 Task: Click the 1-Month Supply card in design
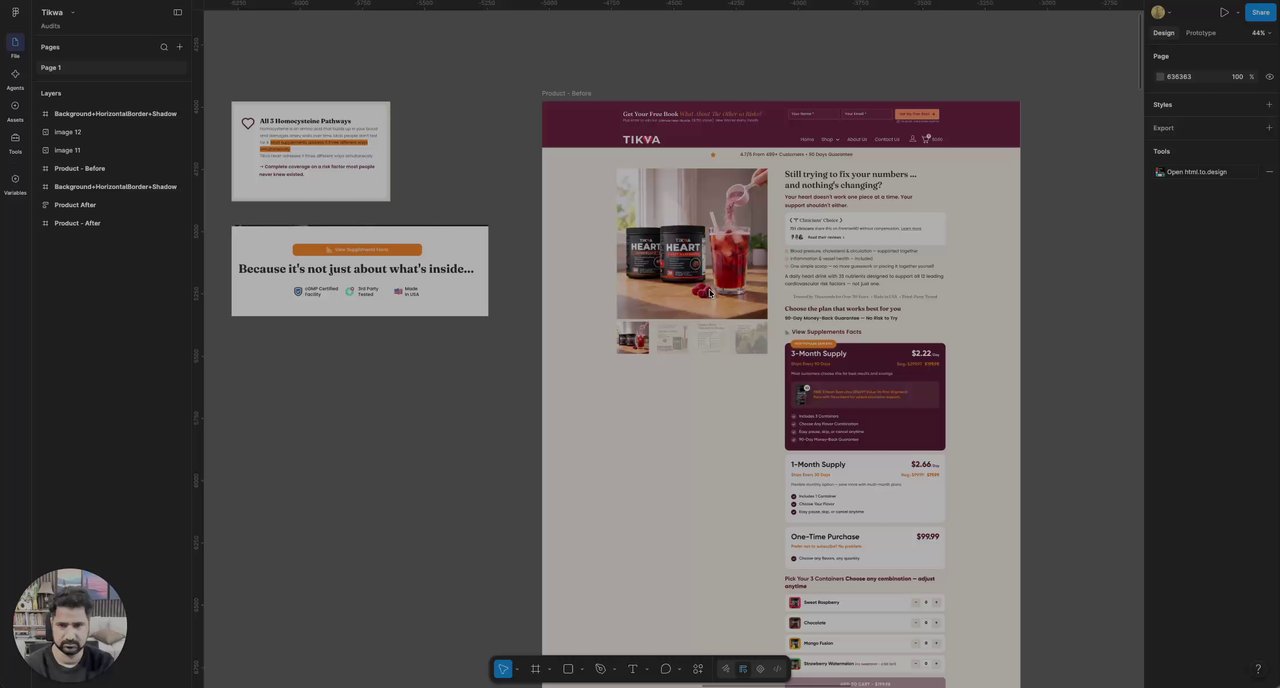(x=865, y=487)
